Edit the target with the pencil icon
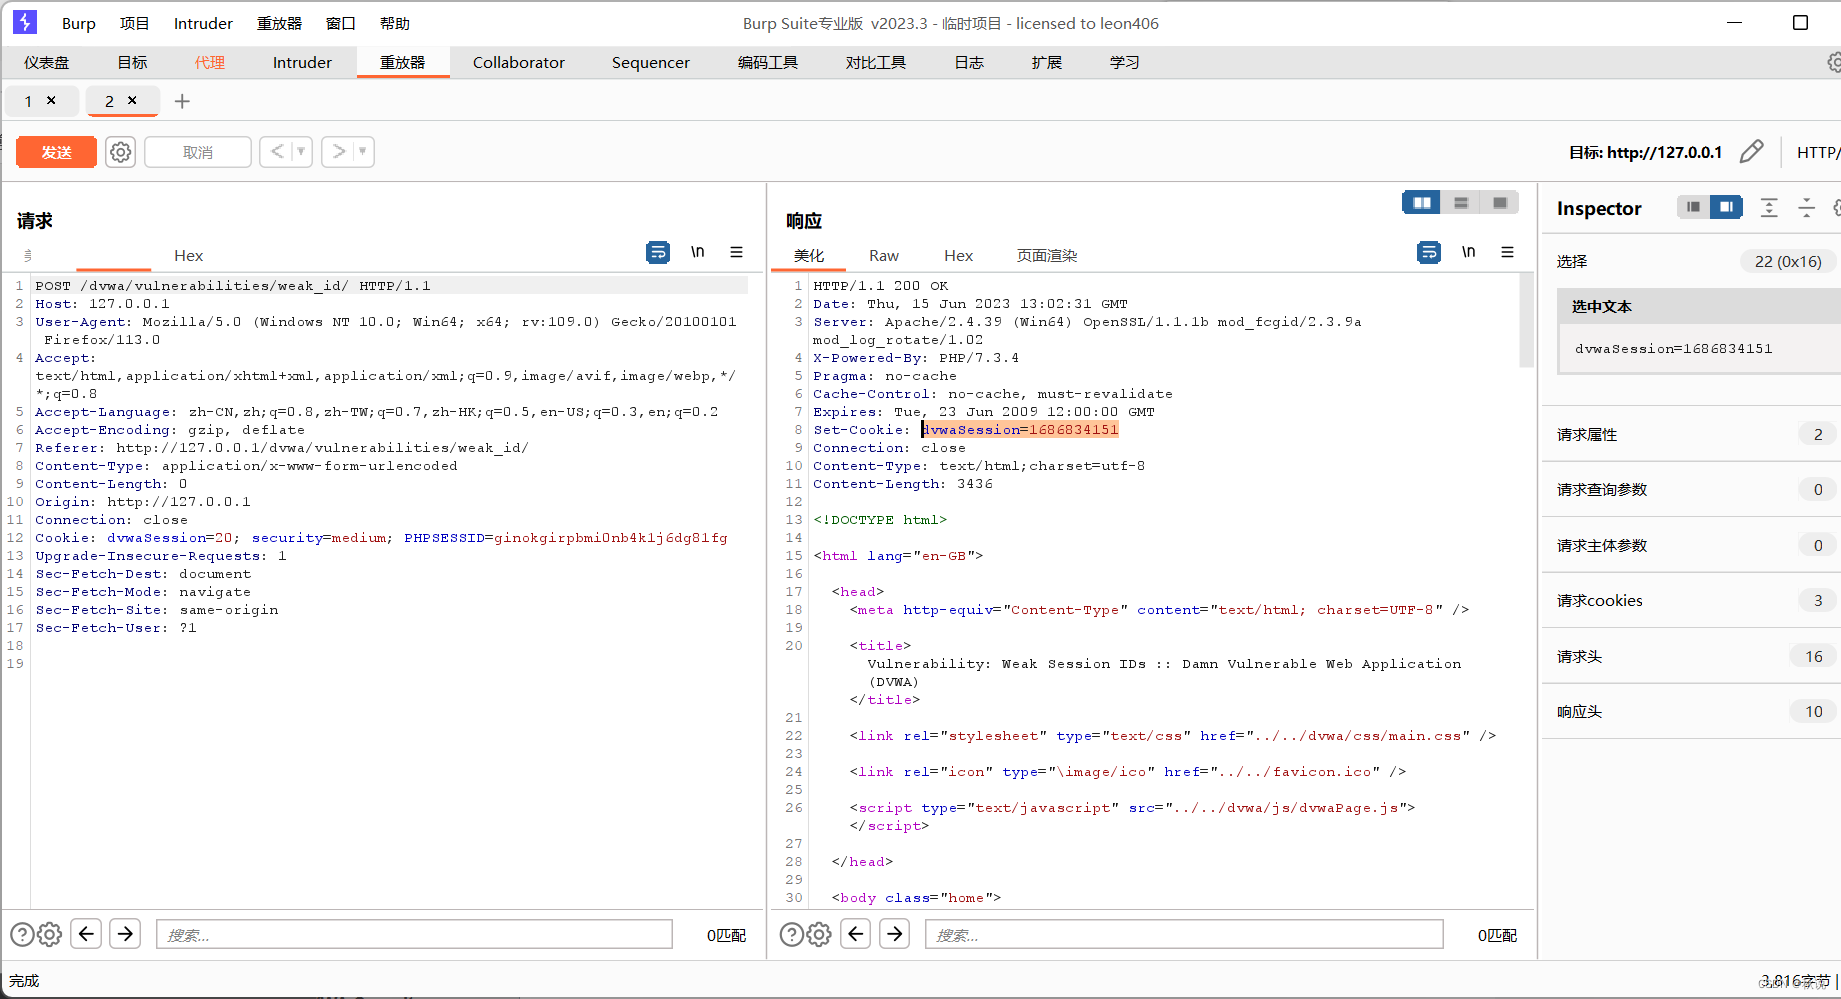 click(x=1752, y=152)
